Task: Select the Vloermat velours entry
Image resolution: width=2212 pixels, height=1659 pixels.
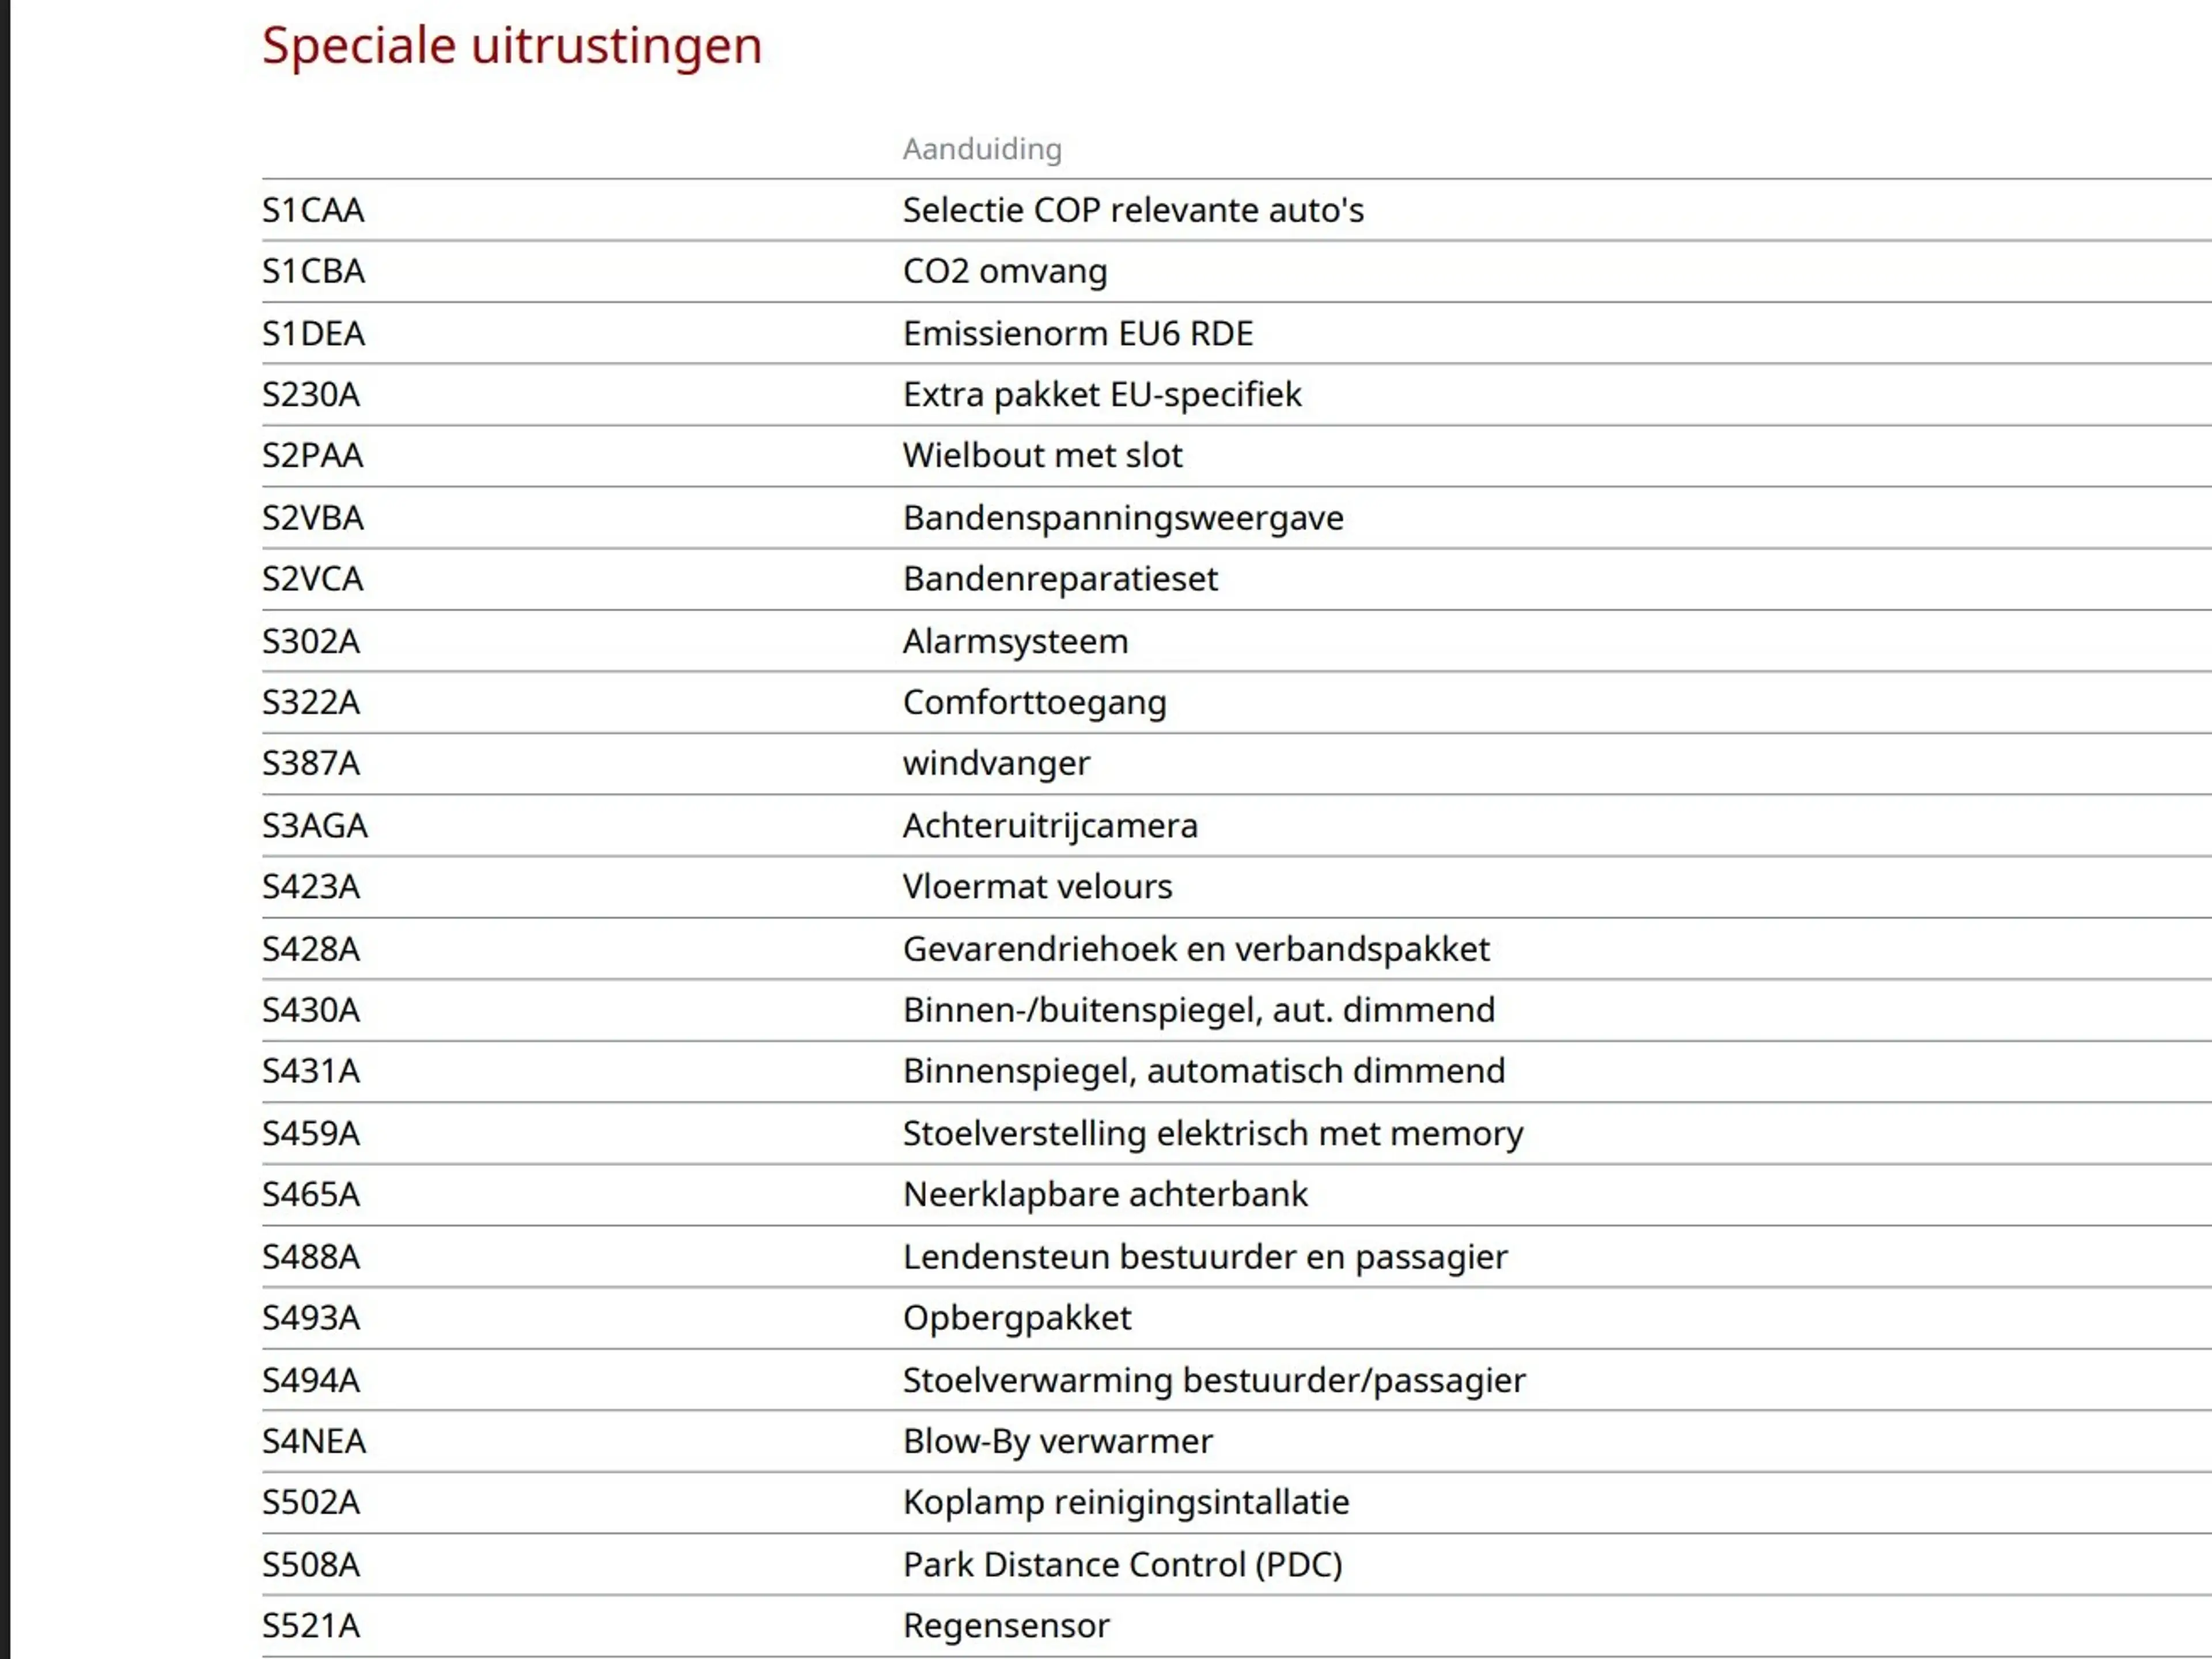Action: [x=1037, y=887]
